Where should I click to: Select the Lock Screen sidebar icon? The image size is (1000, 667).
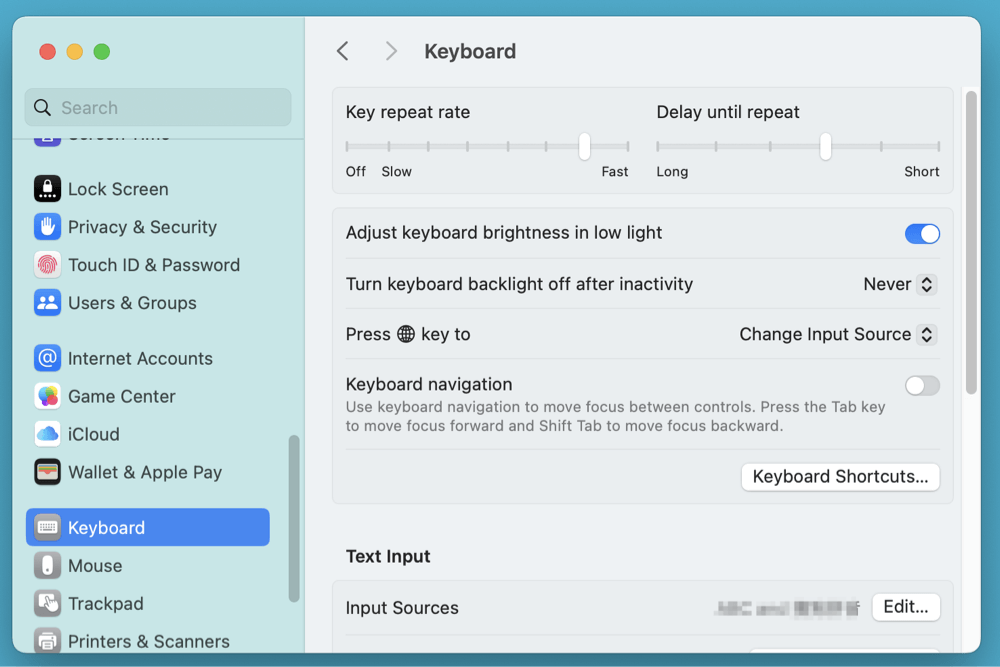(47, 188)
